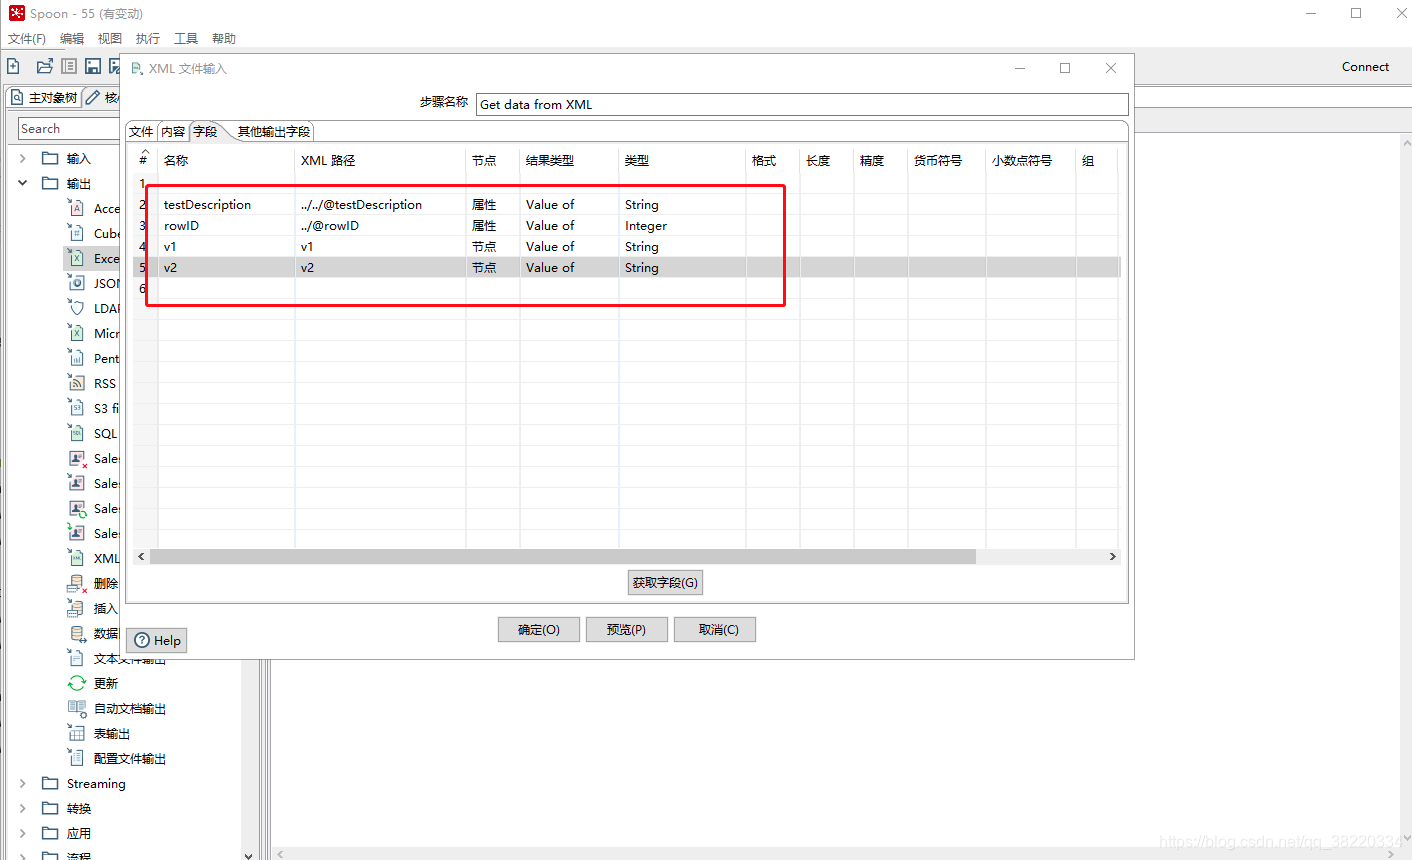Click the 预览(P) button
Screen dimensions: 1412x860
pyautogui.click(x=626, y=629)
